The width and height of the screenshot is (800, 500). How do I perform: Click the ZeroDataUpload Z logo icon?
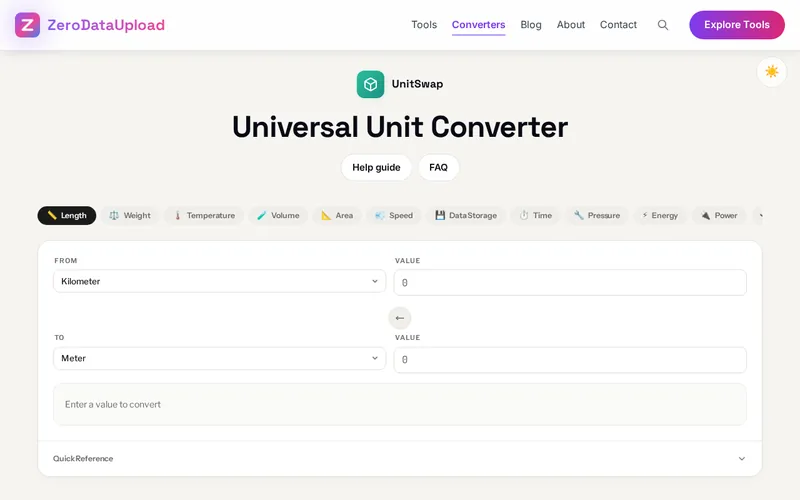(27, 24)
